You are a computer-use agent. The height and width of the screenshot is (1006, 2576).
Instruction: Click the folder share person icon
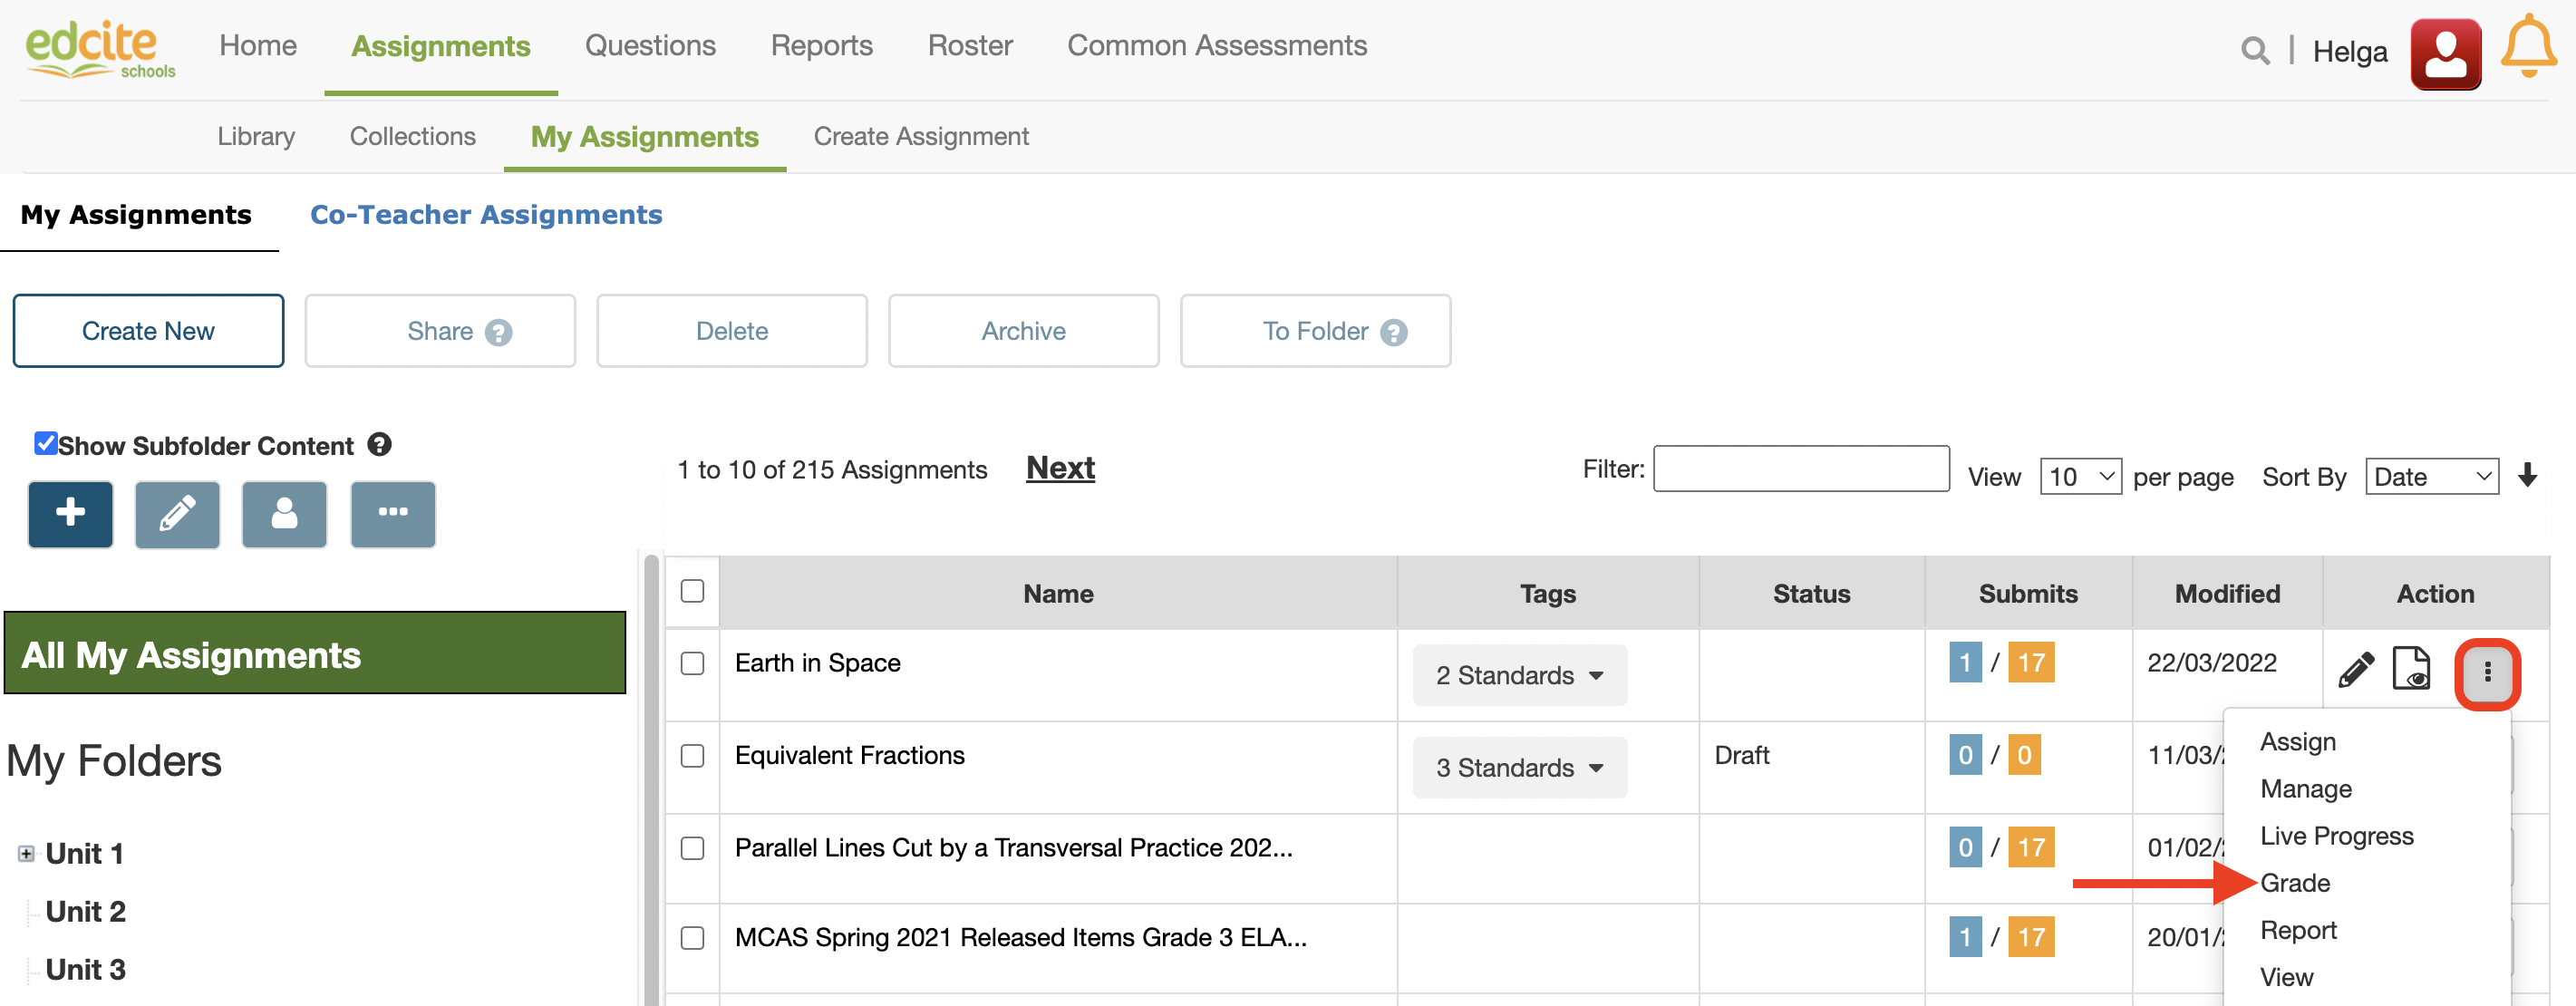click(284, 514)
